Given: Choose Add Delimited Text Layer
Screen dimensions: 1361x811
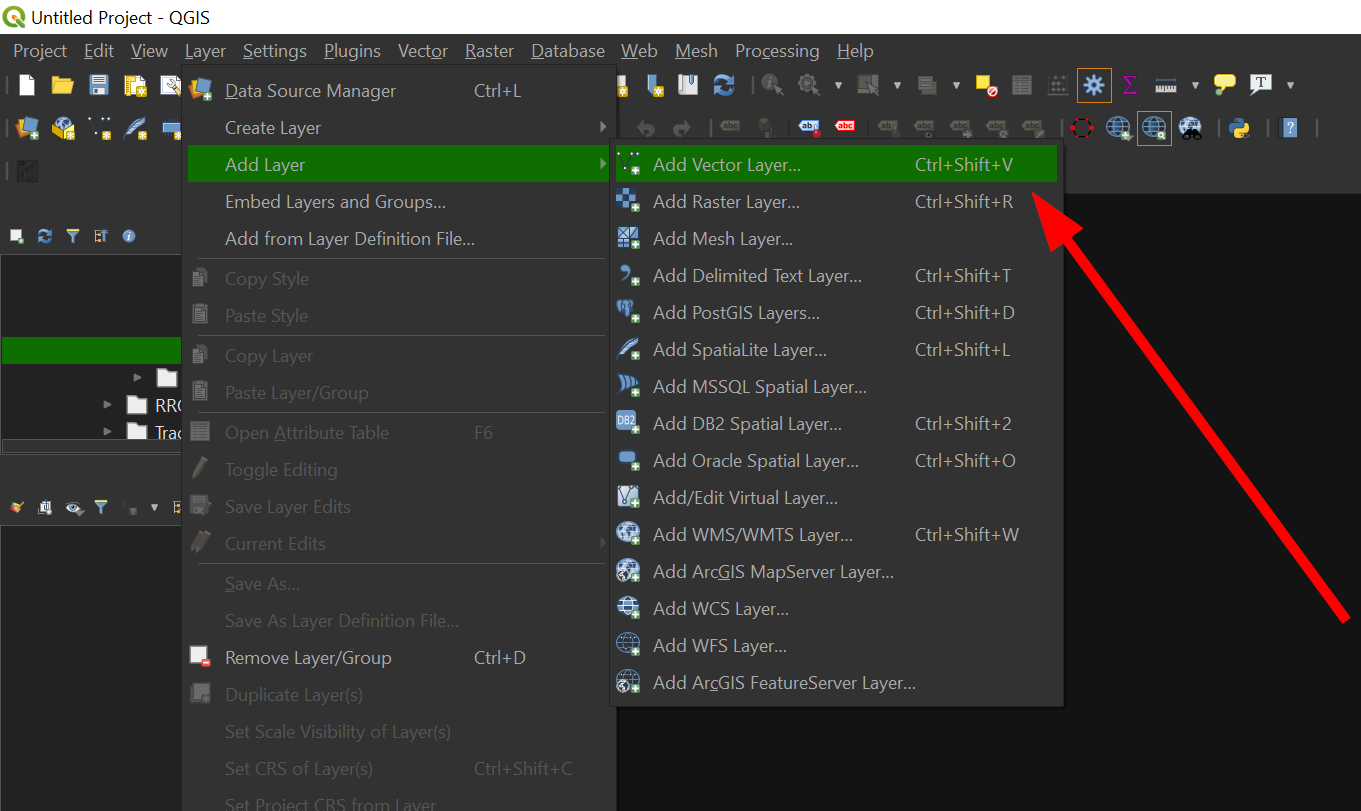Looking at the screenshot, I should [834, 275].
